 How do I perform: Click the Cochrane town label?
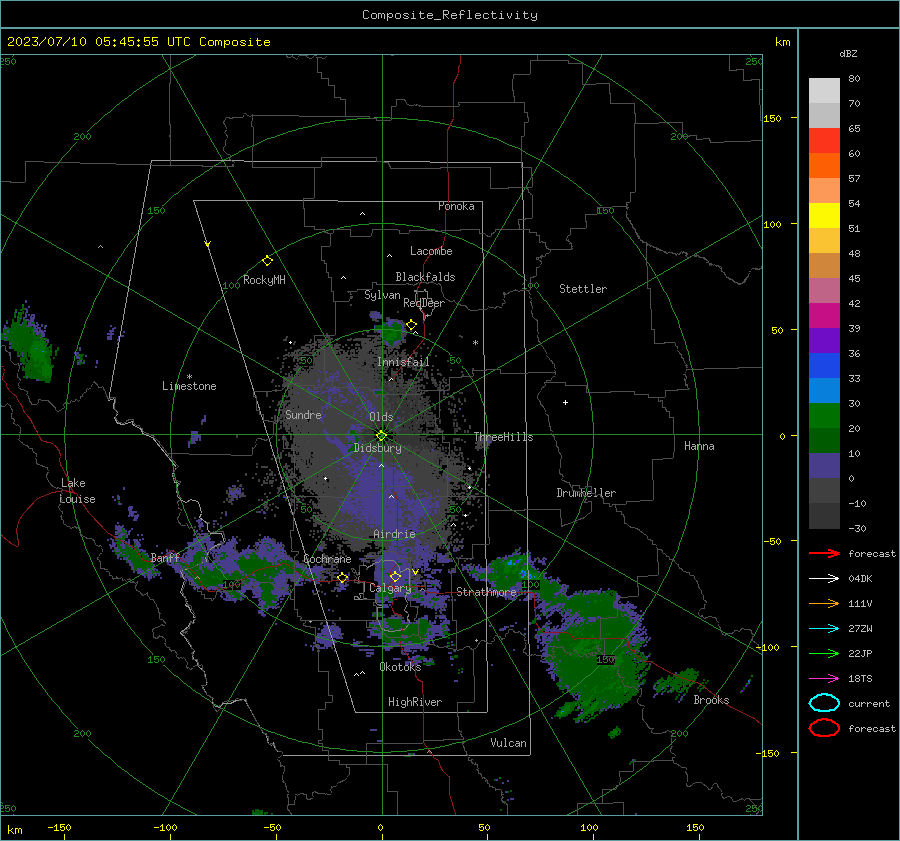[x=327, y=559]
